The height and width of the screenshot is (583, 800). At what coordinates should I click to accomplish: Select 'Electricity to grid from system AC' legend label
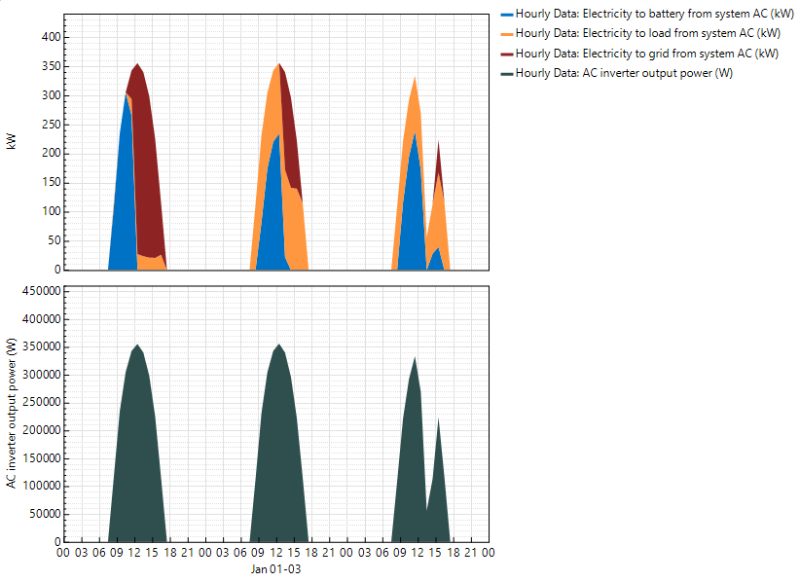pos(641,54)
